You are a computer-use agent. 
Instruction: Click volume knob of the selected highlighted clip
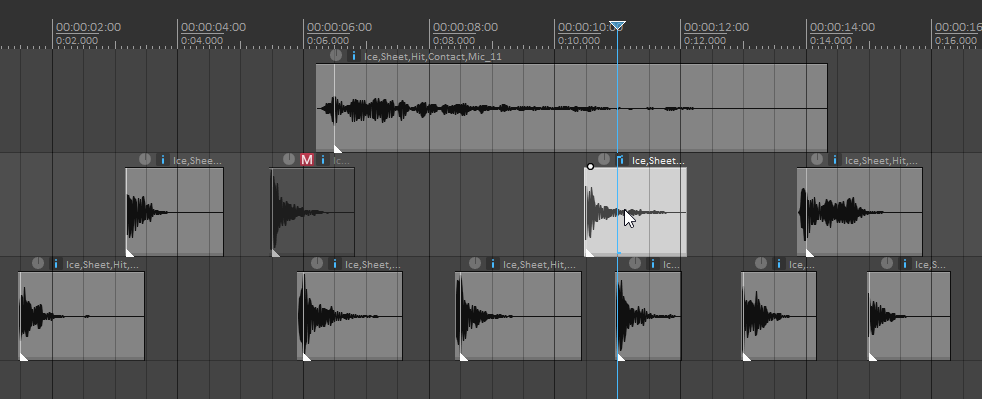(604, 159)
